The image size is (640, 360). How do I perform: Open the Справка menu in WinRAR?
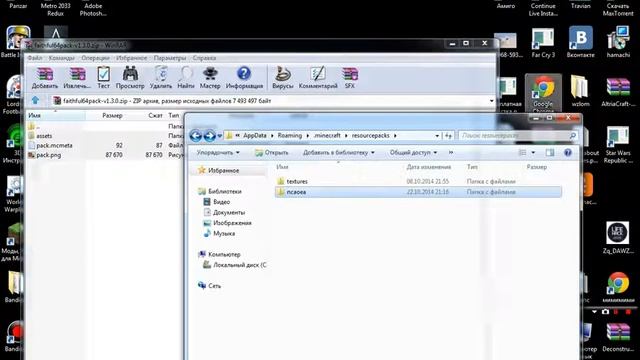point(204,58)
